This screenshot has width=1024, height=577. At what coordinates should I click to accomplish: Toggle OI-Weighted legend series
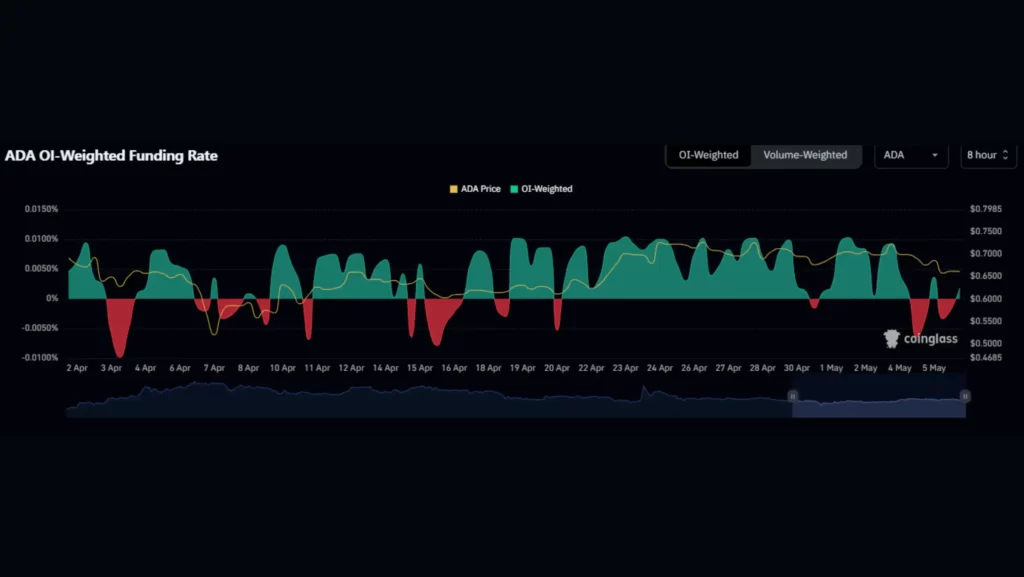click(541, 189)
